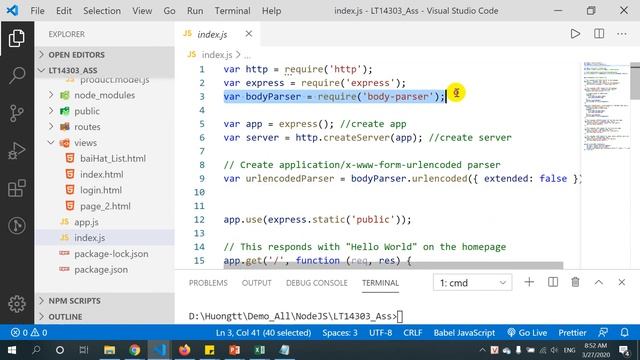Open the Manage gear settings
640x360 pixels.
point(17,304)
